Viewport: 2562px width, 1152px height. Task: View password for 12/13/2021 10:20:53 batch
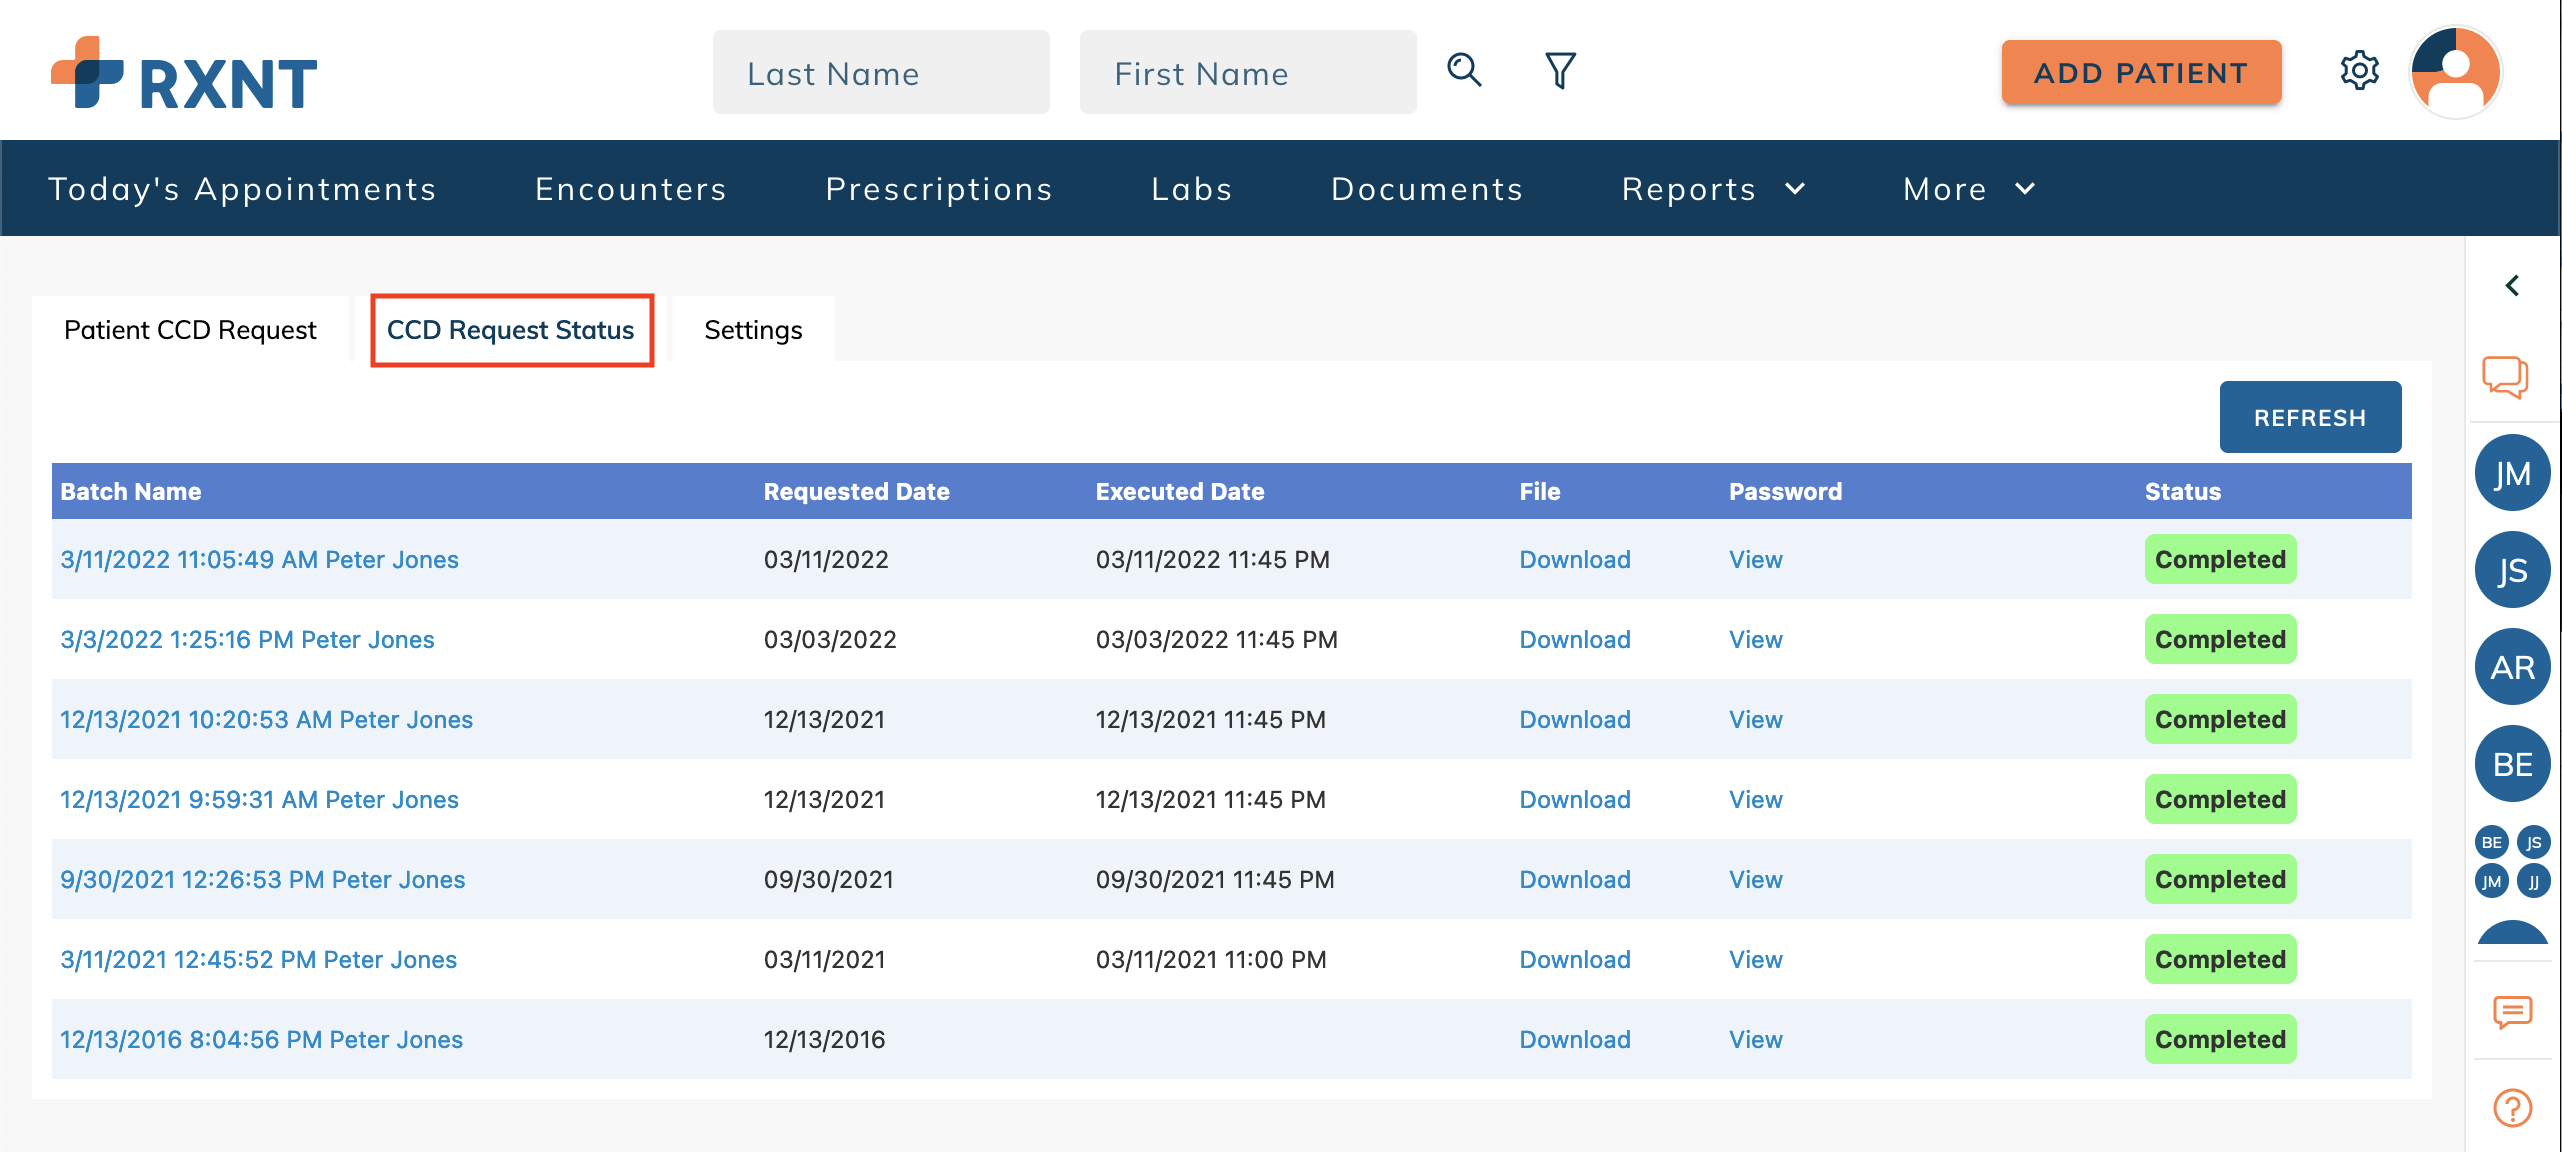[x=1756, y=719]
